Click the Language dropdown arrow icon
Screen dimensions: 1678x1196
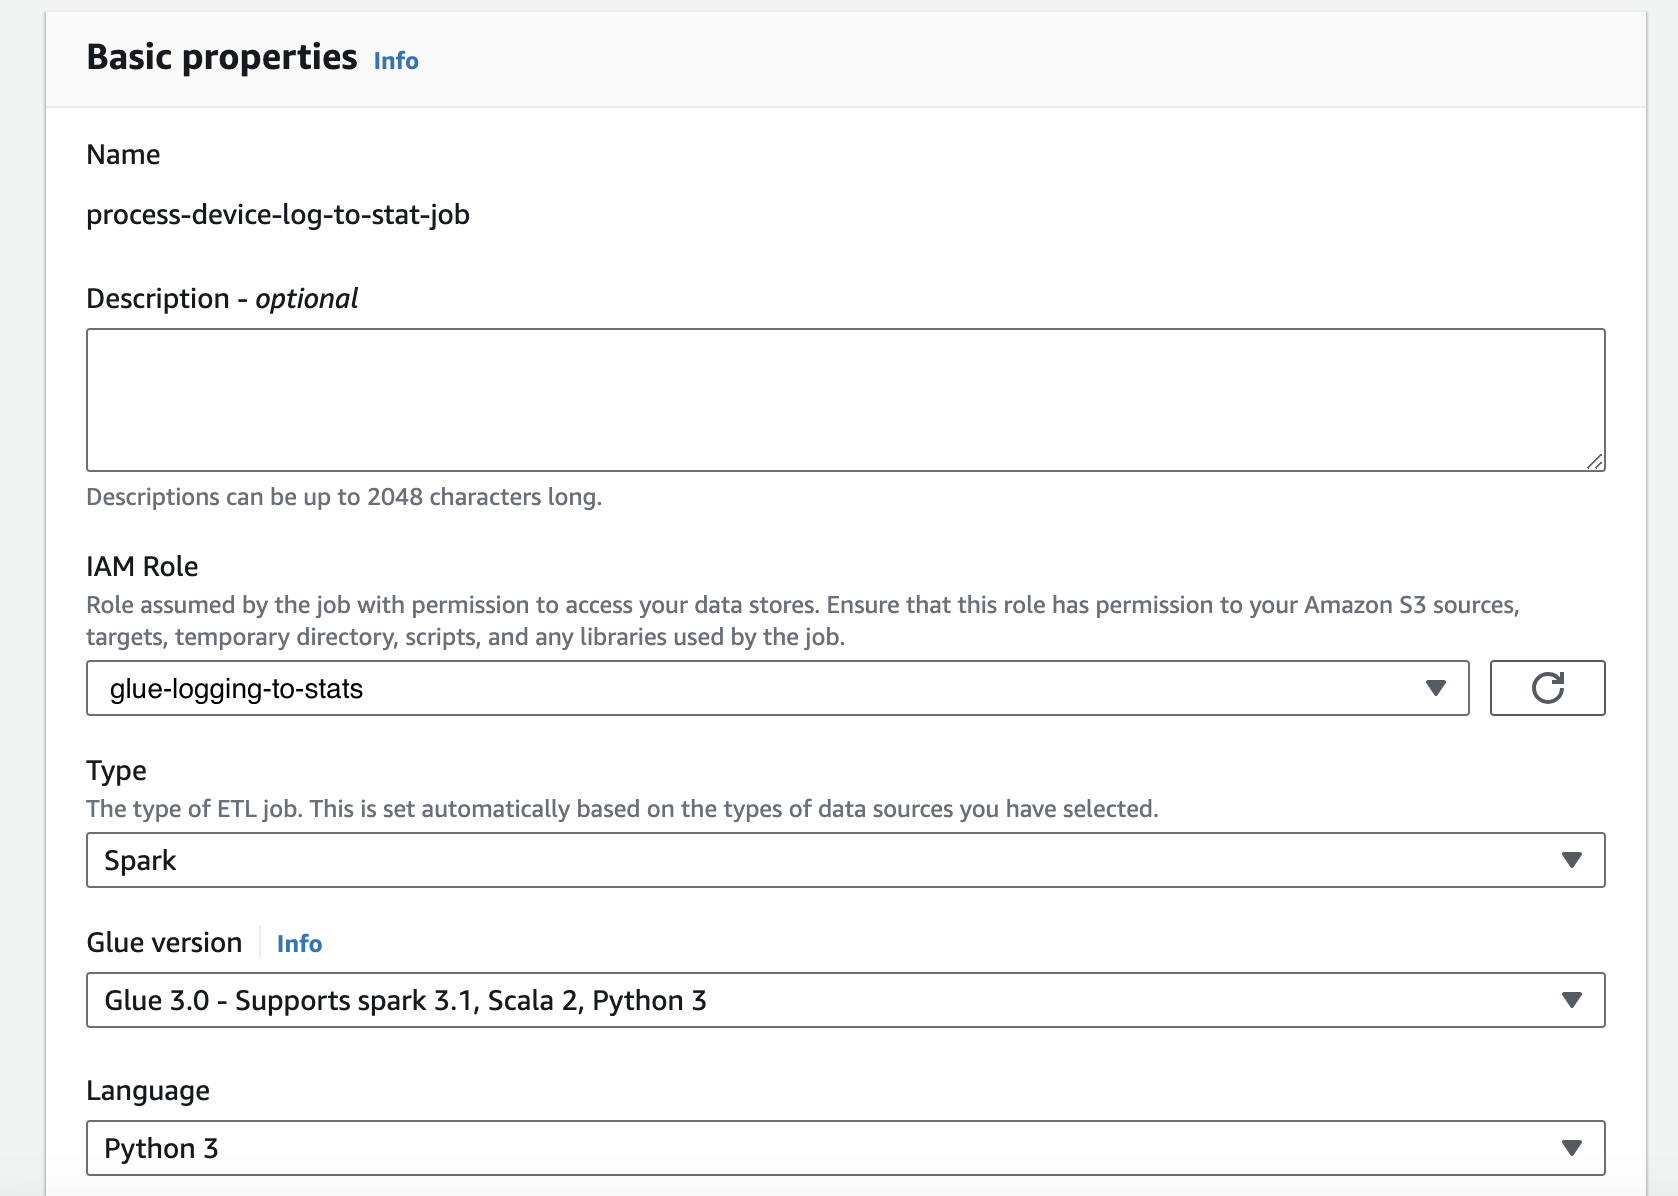tap(1571, 1148)
